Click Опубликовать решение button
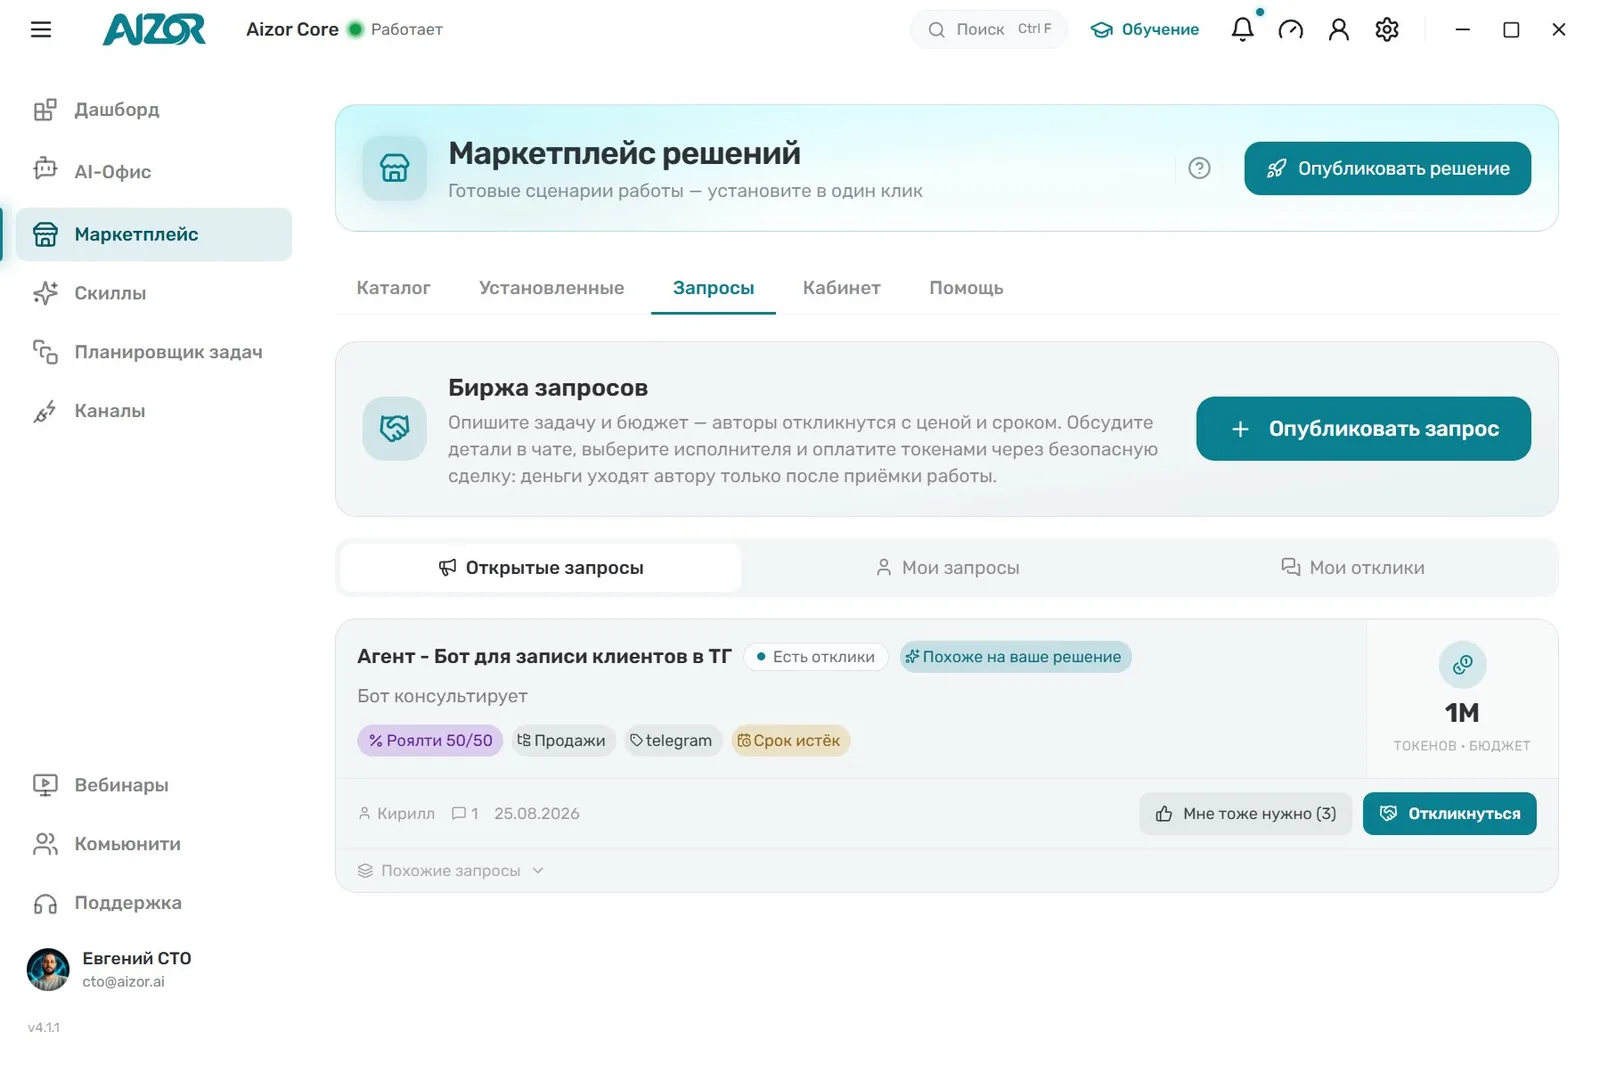 [1387, 169]
